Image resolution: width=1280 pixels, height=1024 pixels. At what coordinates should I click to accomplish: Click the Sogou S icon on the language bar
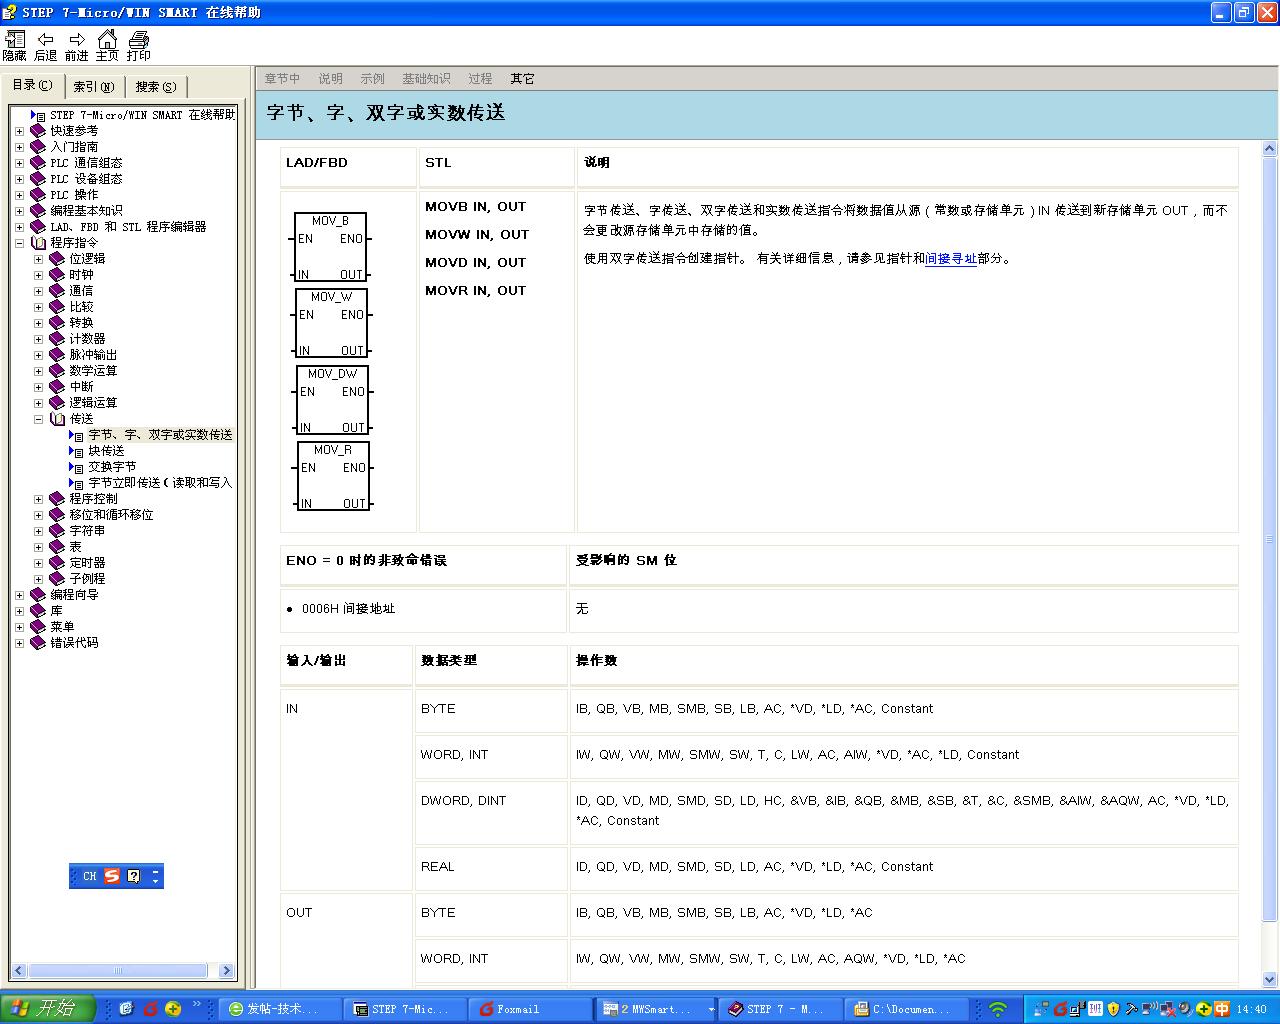112,876
